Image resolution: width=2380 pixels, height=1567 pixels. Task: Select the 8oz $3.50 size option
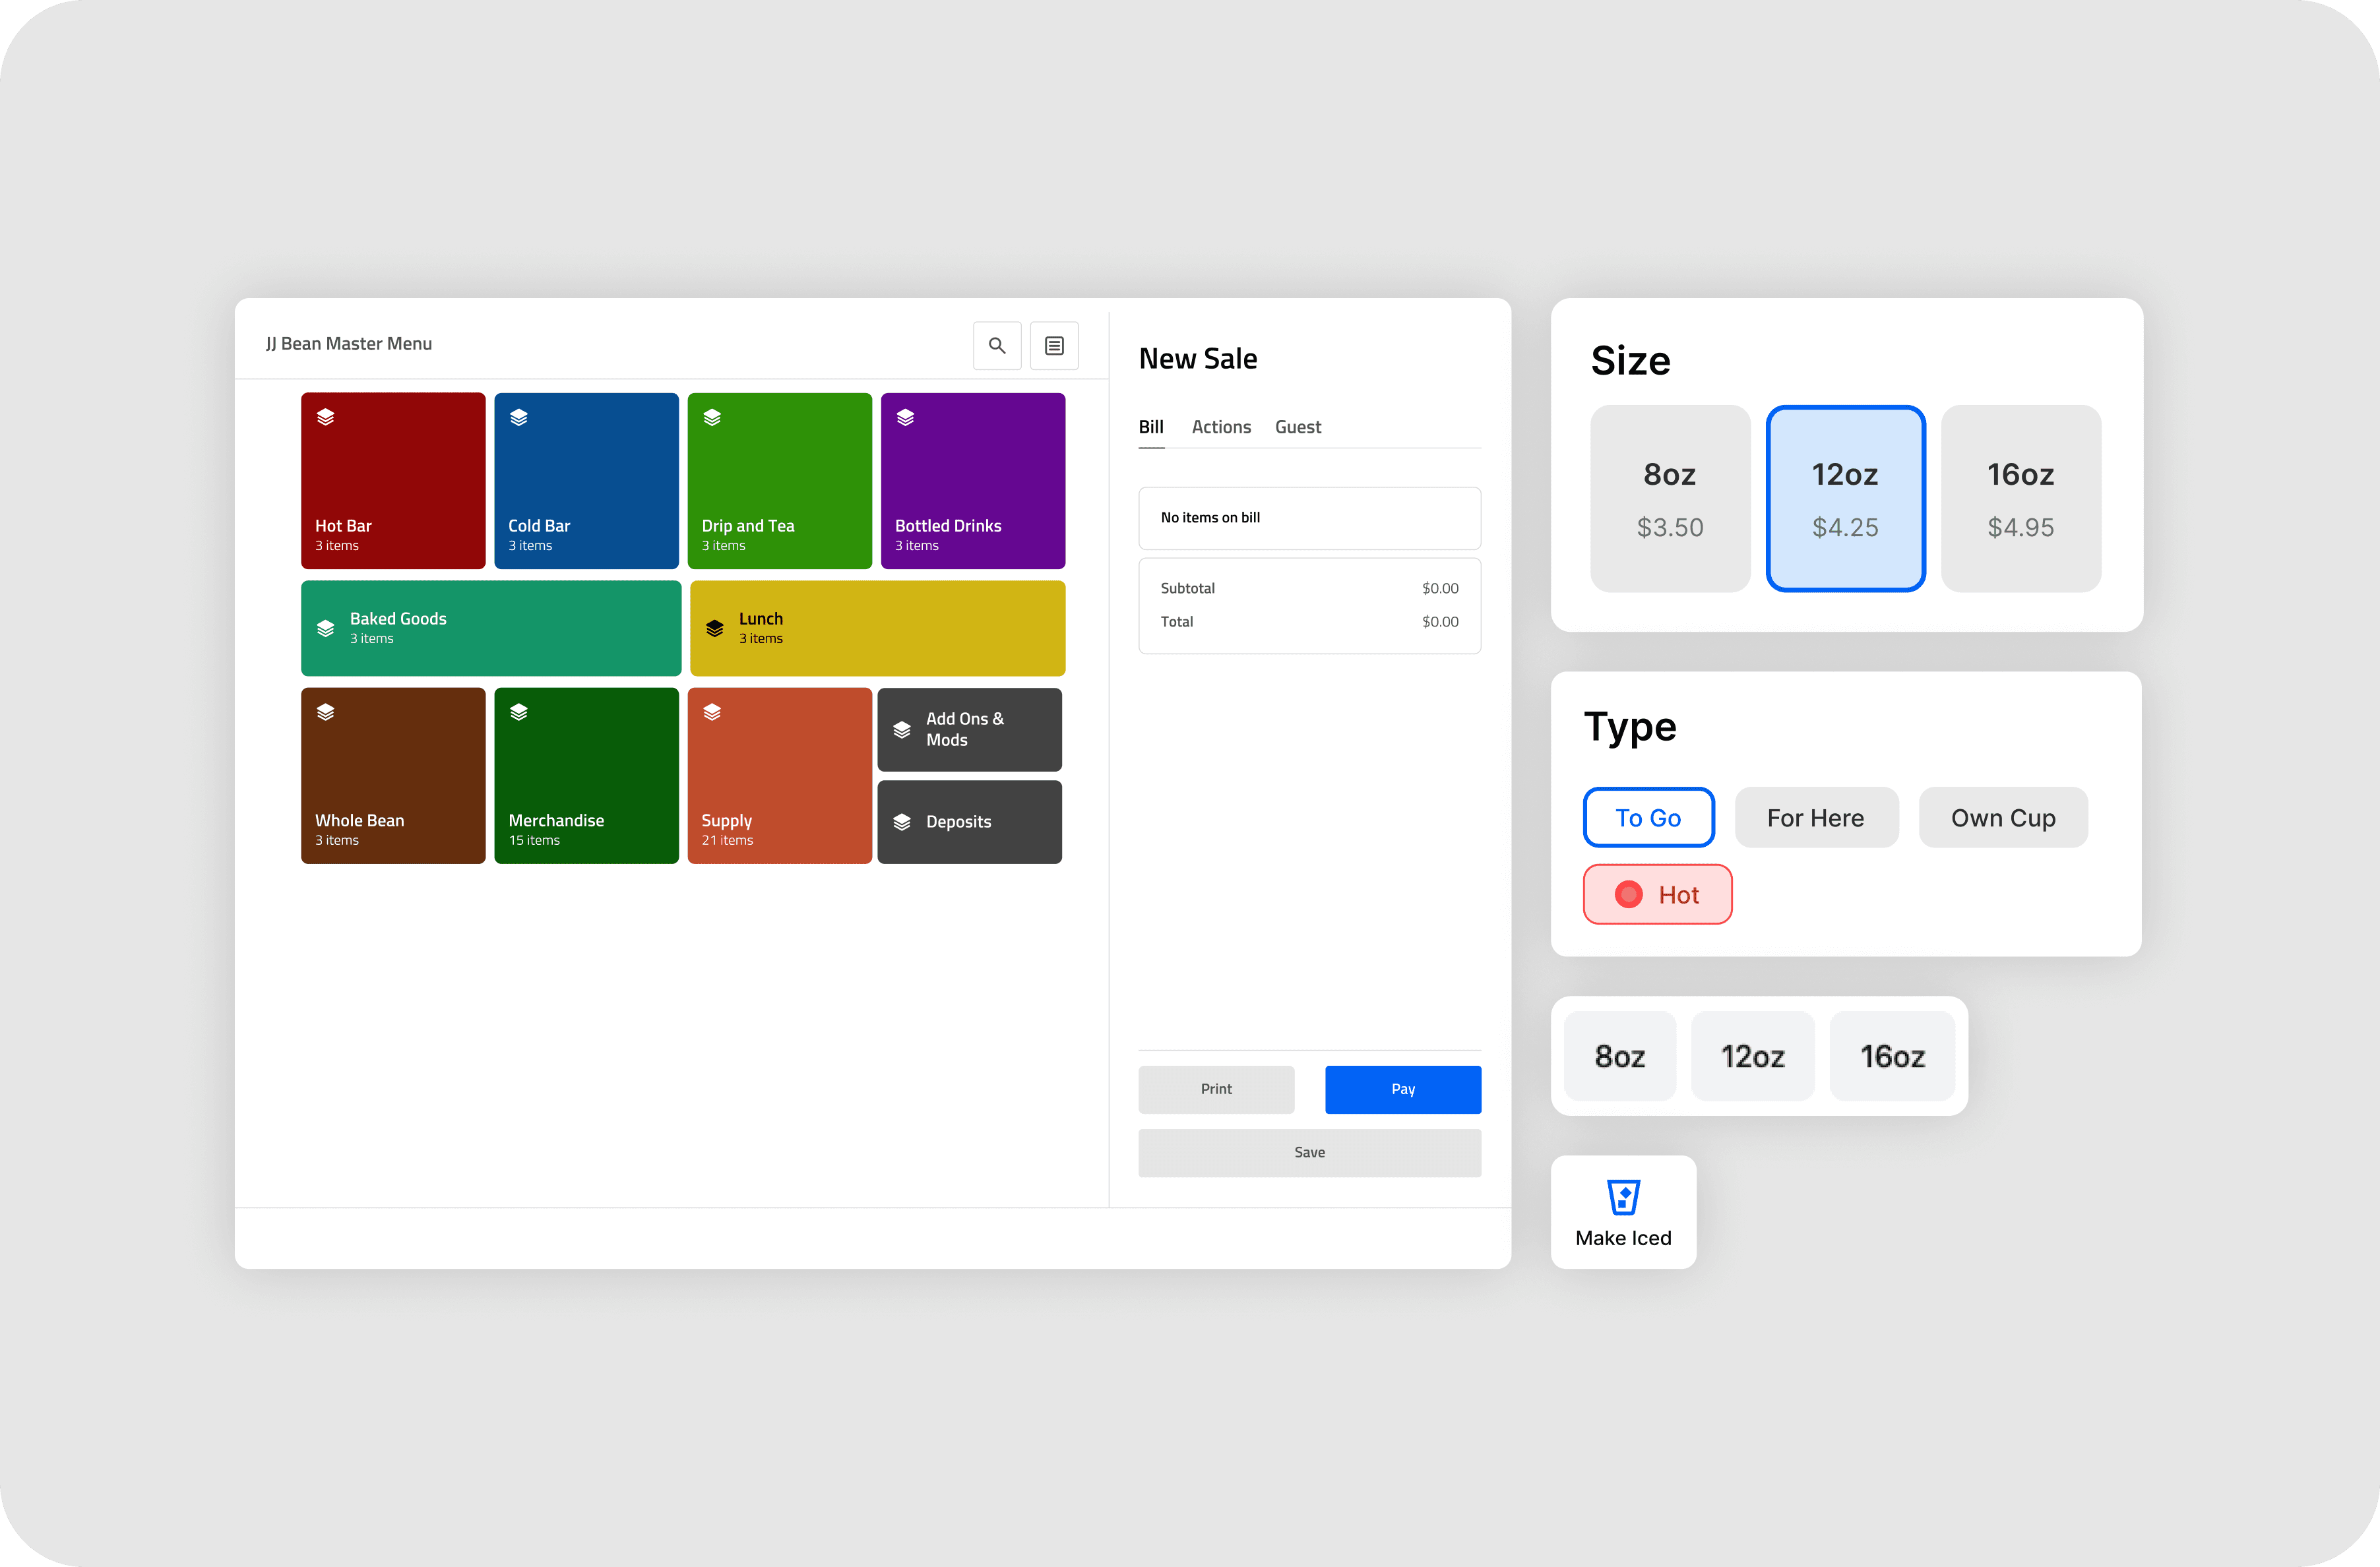[x=1669, y=498]
